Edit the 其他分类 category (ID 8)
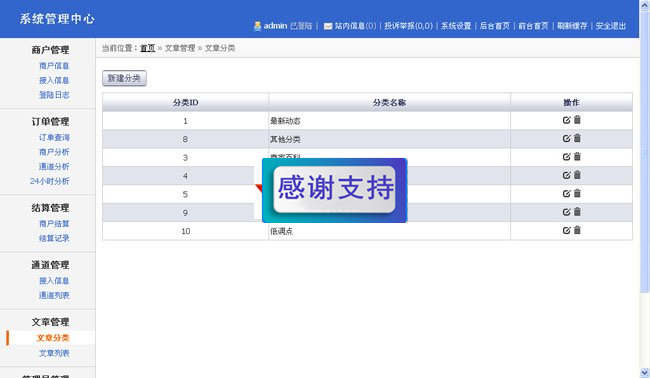Viewport: 650px width, 378px height. coord(566,138)
